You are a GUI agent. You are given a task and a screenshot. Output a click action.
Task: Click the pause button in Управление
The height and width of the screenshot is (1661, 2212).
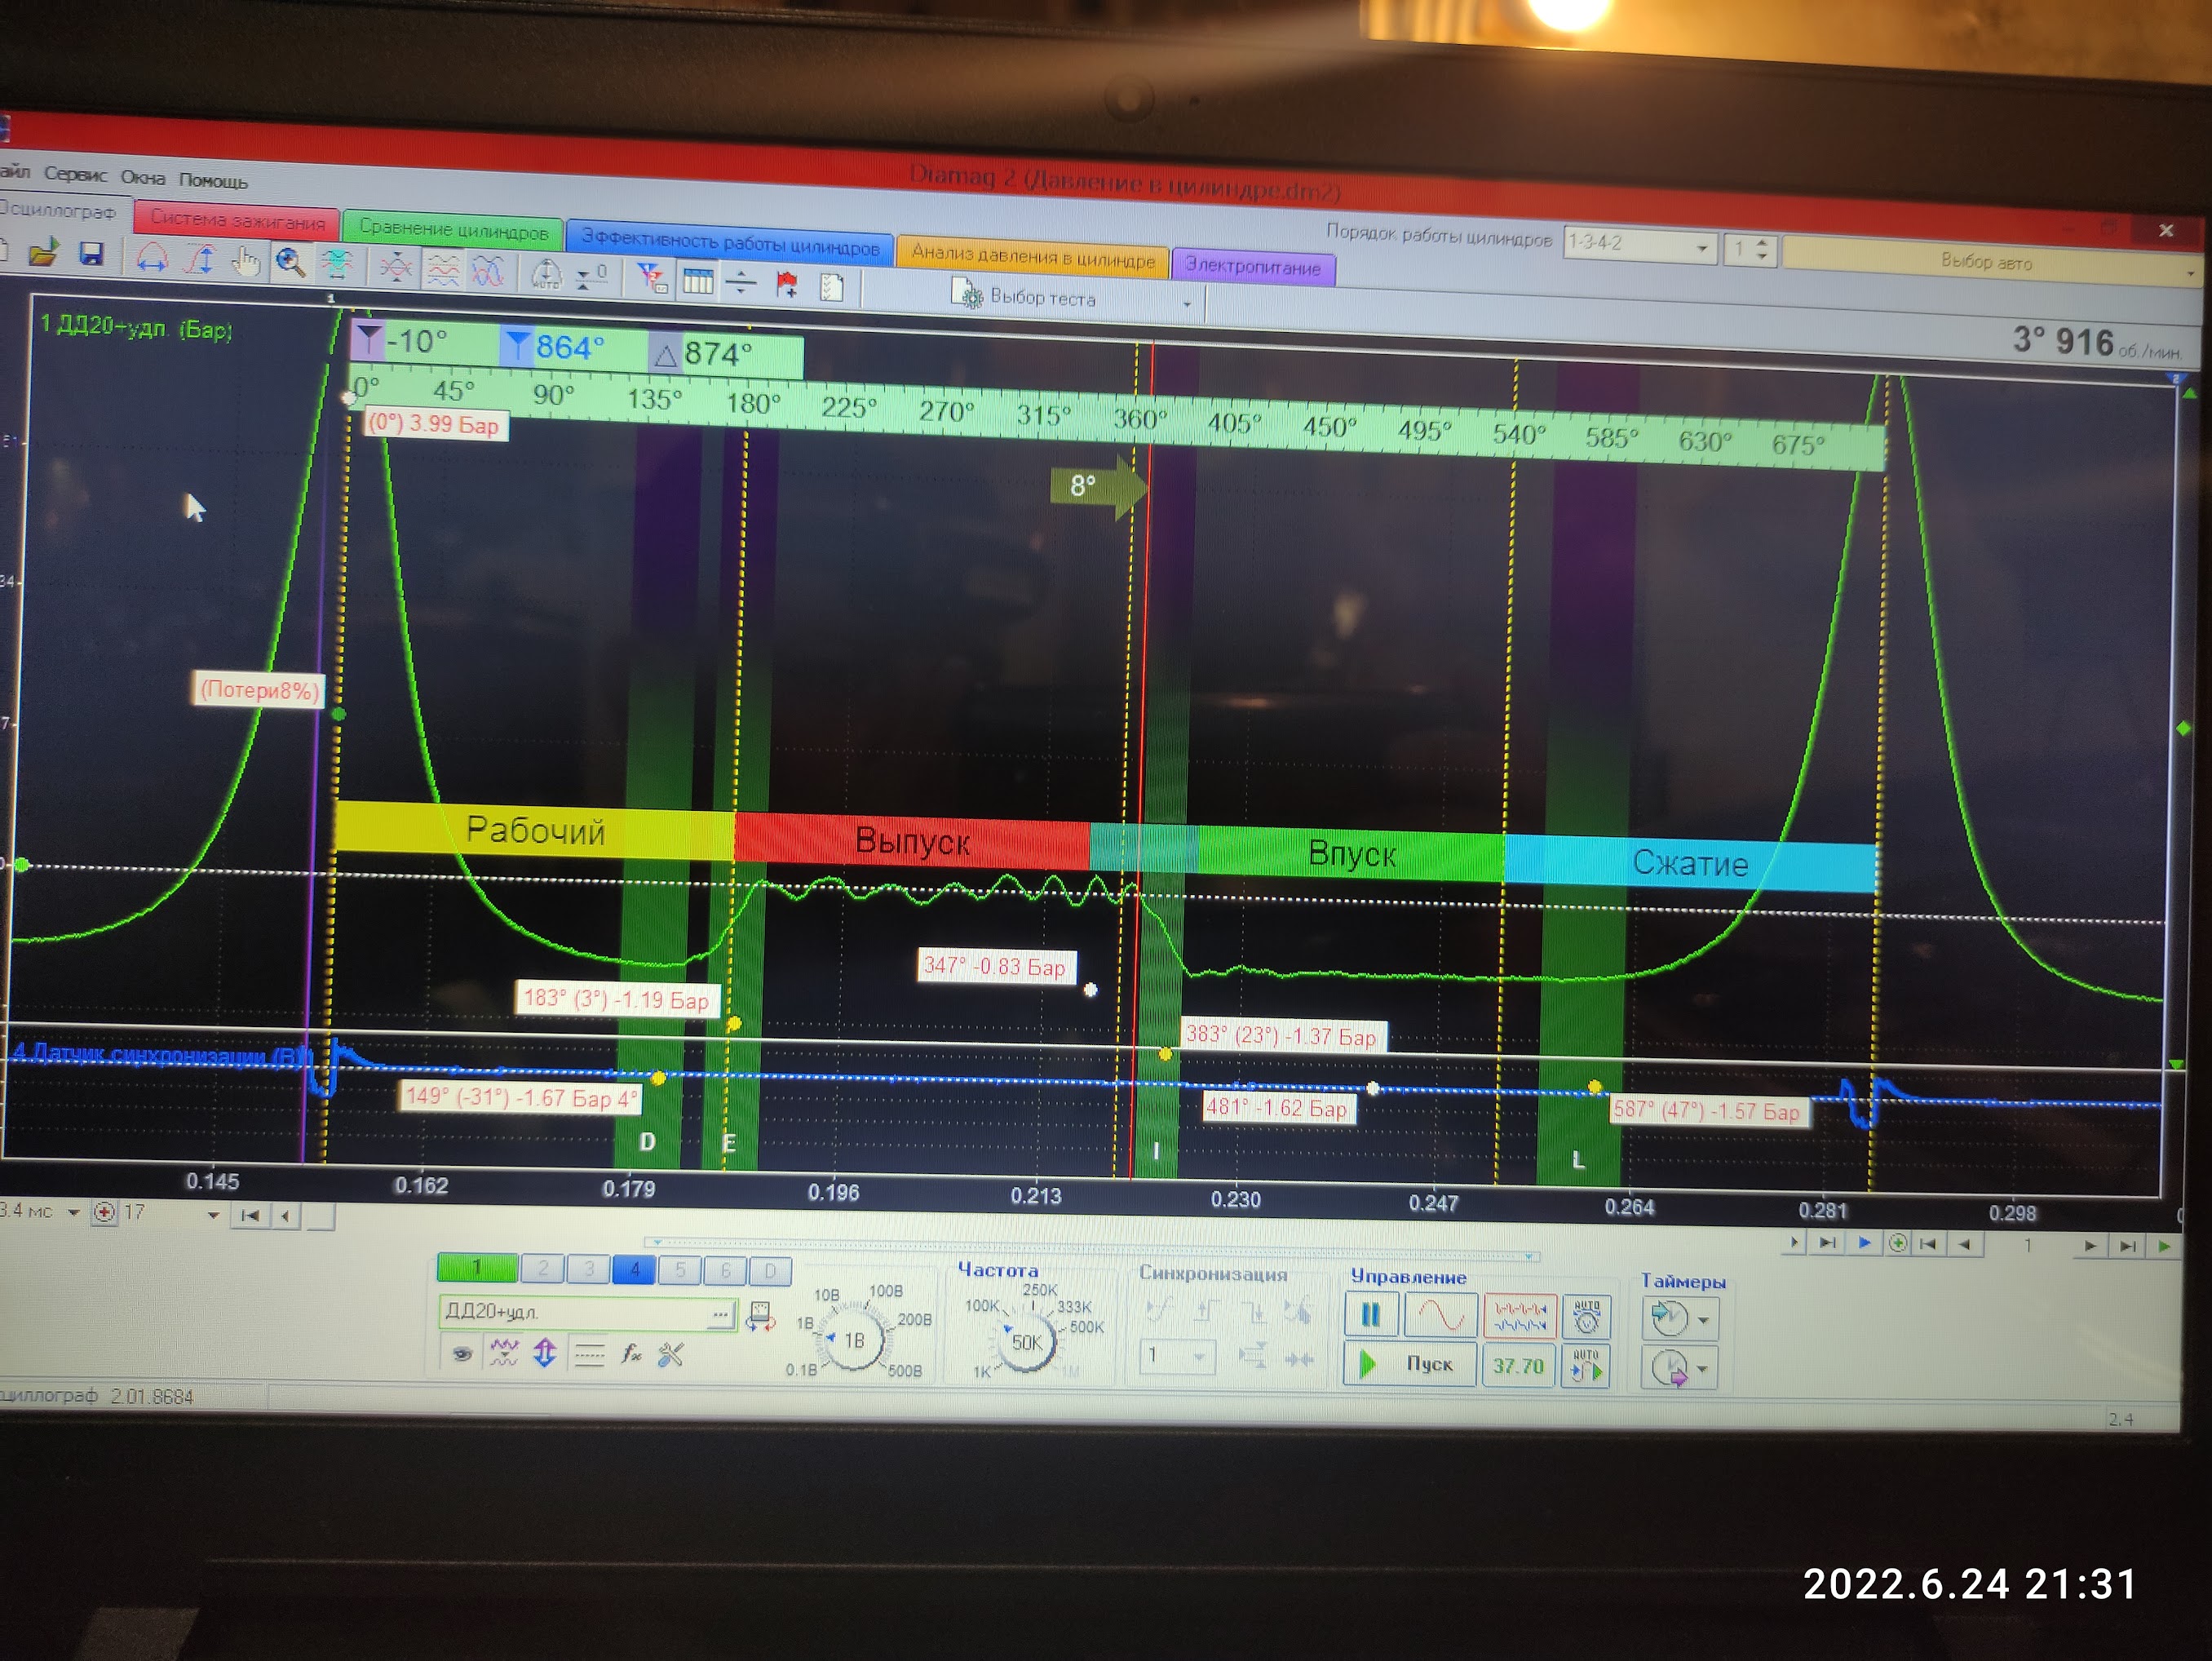(1370, 1315)
